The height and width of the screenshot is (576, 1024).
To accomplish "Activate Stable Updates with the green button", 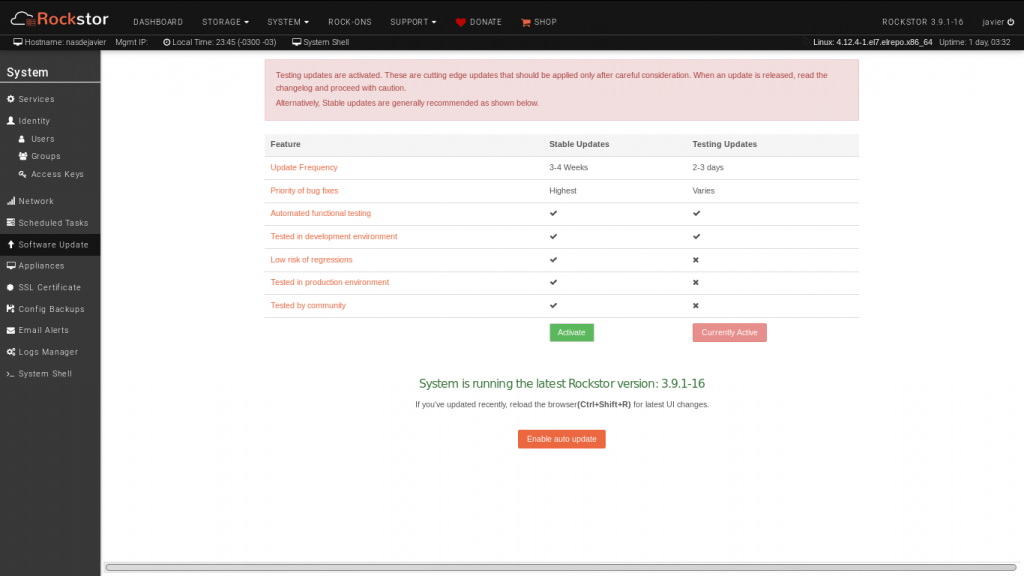I will click(x=571, y=332).
